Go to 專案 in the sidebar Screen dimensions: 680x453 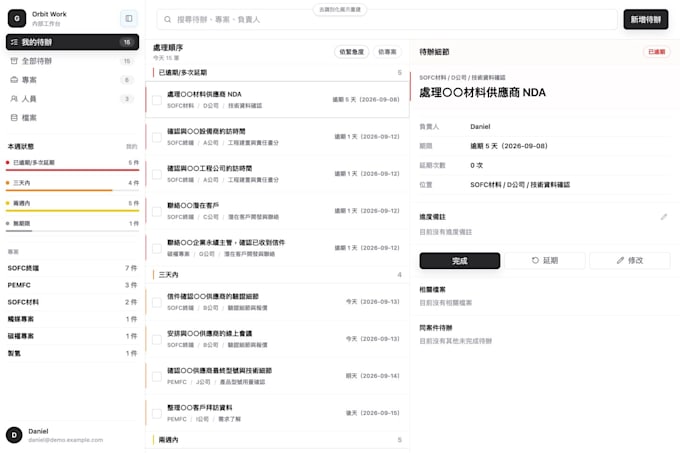72,80
